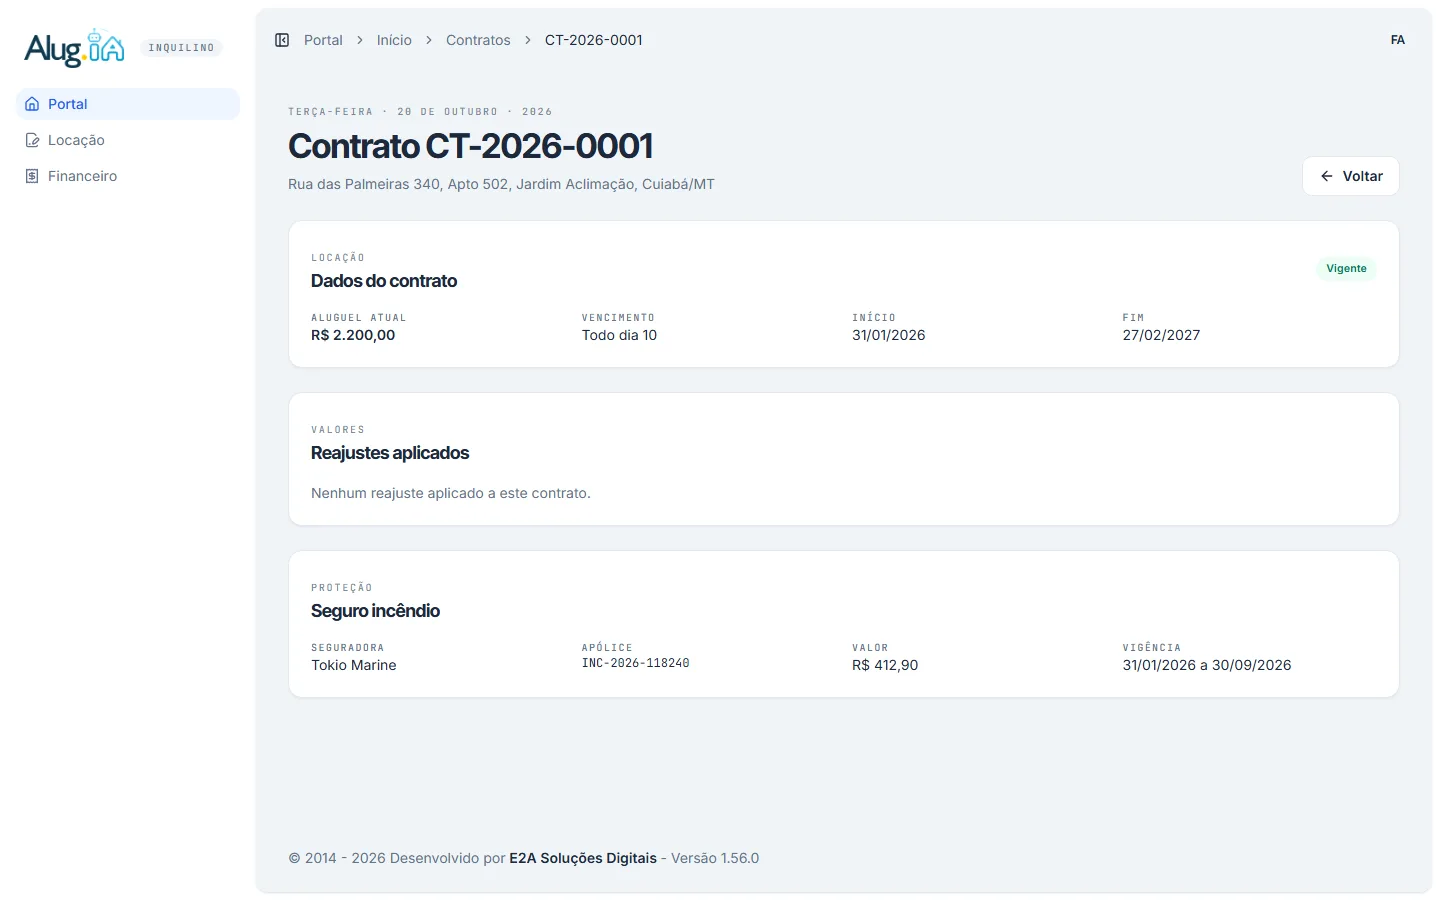Click the insurance value R$ 412,90

[885, 665]
